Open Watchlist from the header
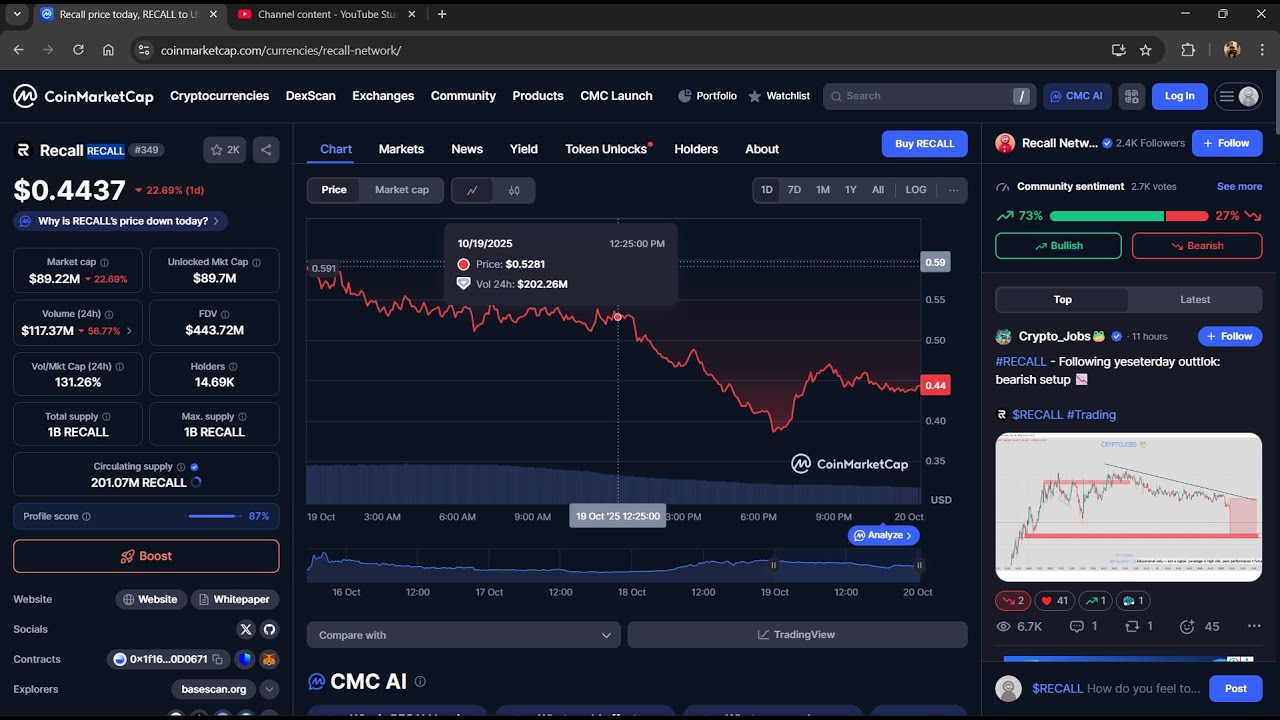The width and height of the screenshot is (1280, 720). tap(779, 96)
